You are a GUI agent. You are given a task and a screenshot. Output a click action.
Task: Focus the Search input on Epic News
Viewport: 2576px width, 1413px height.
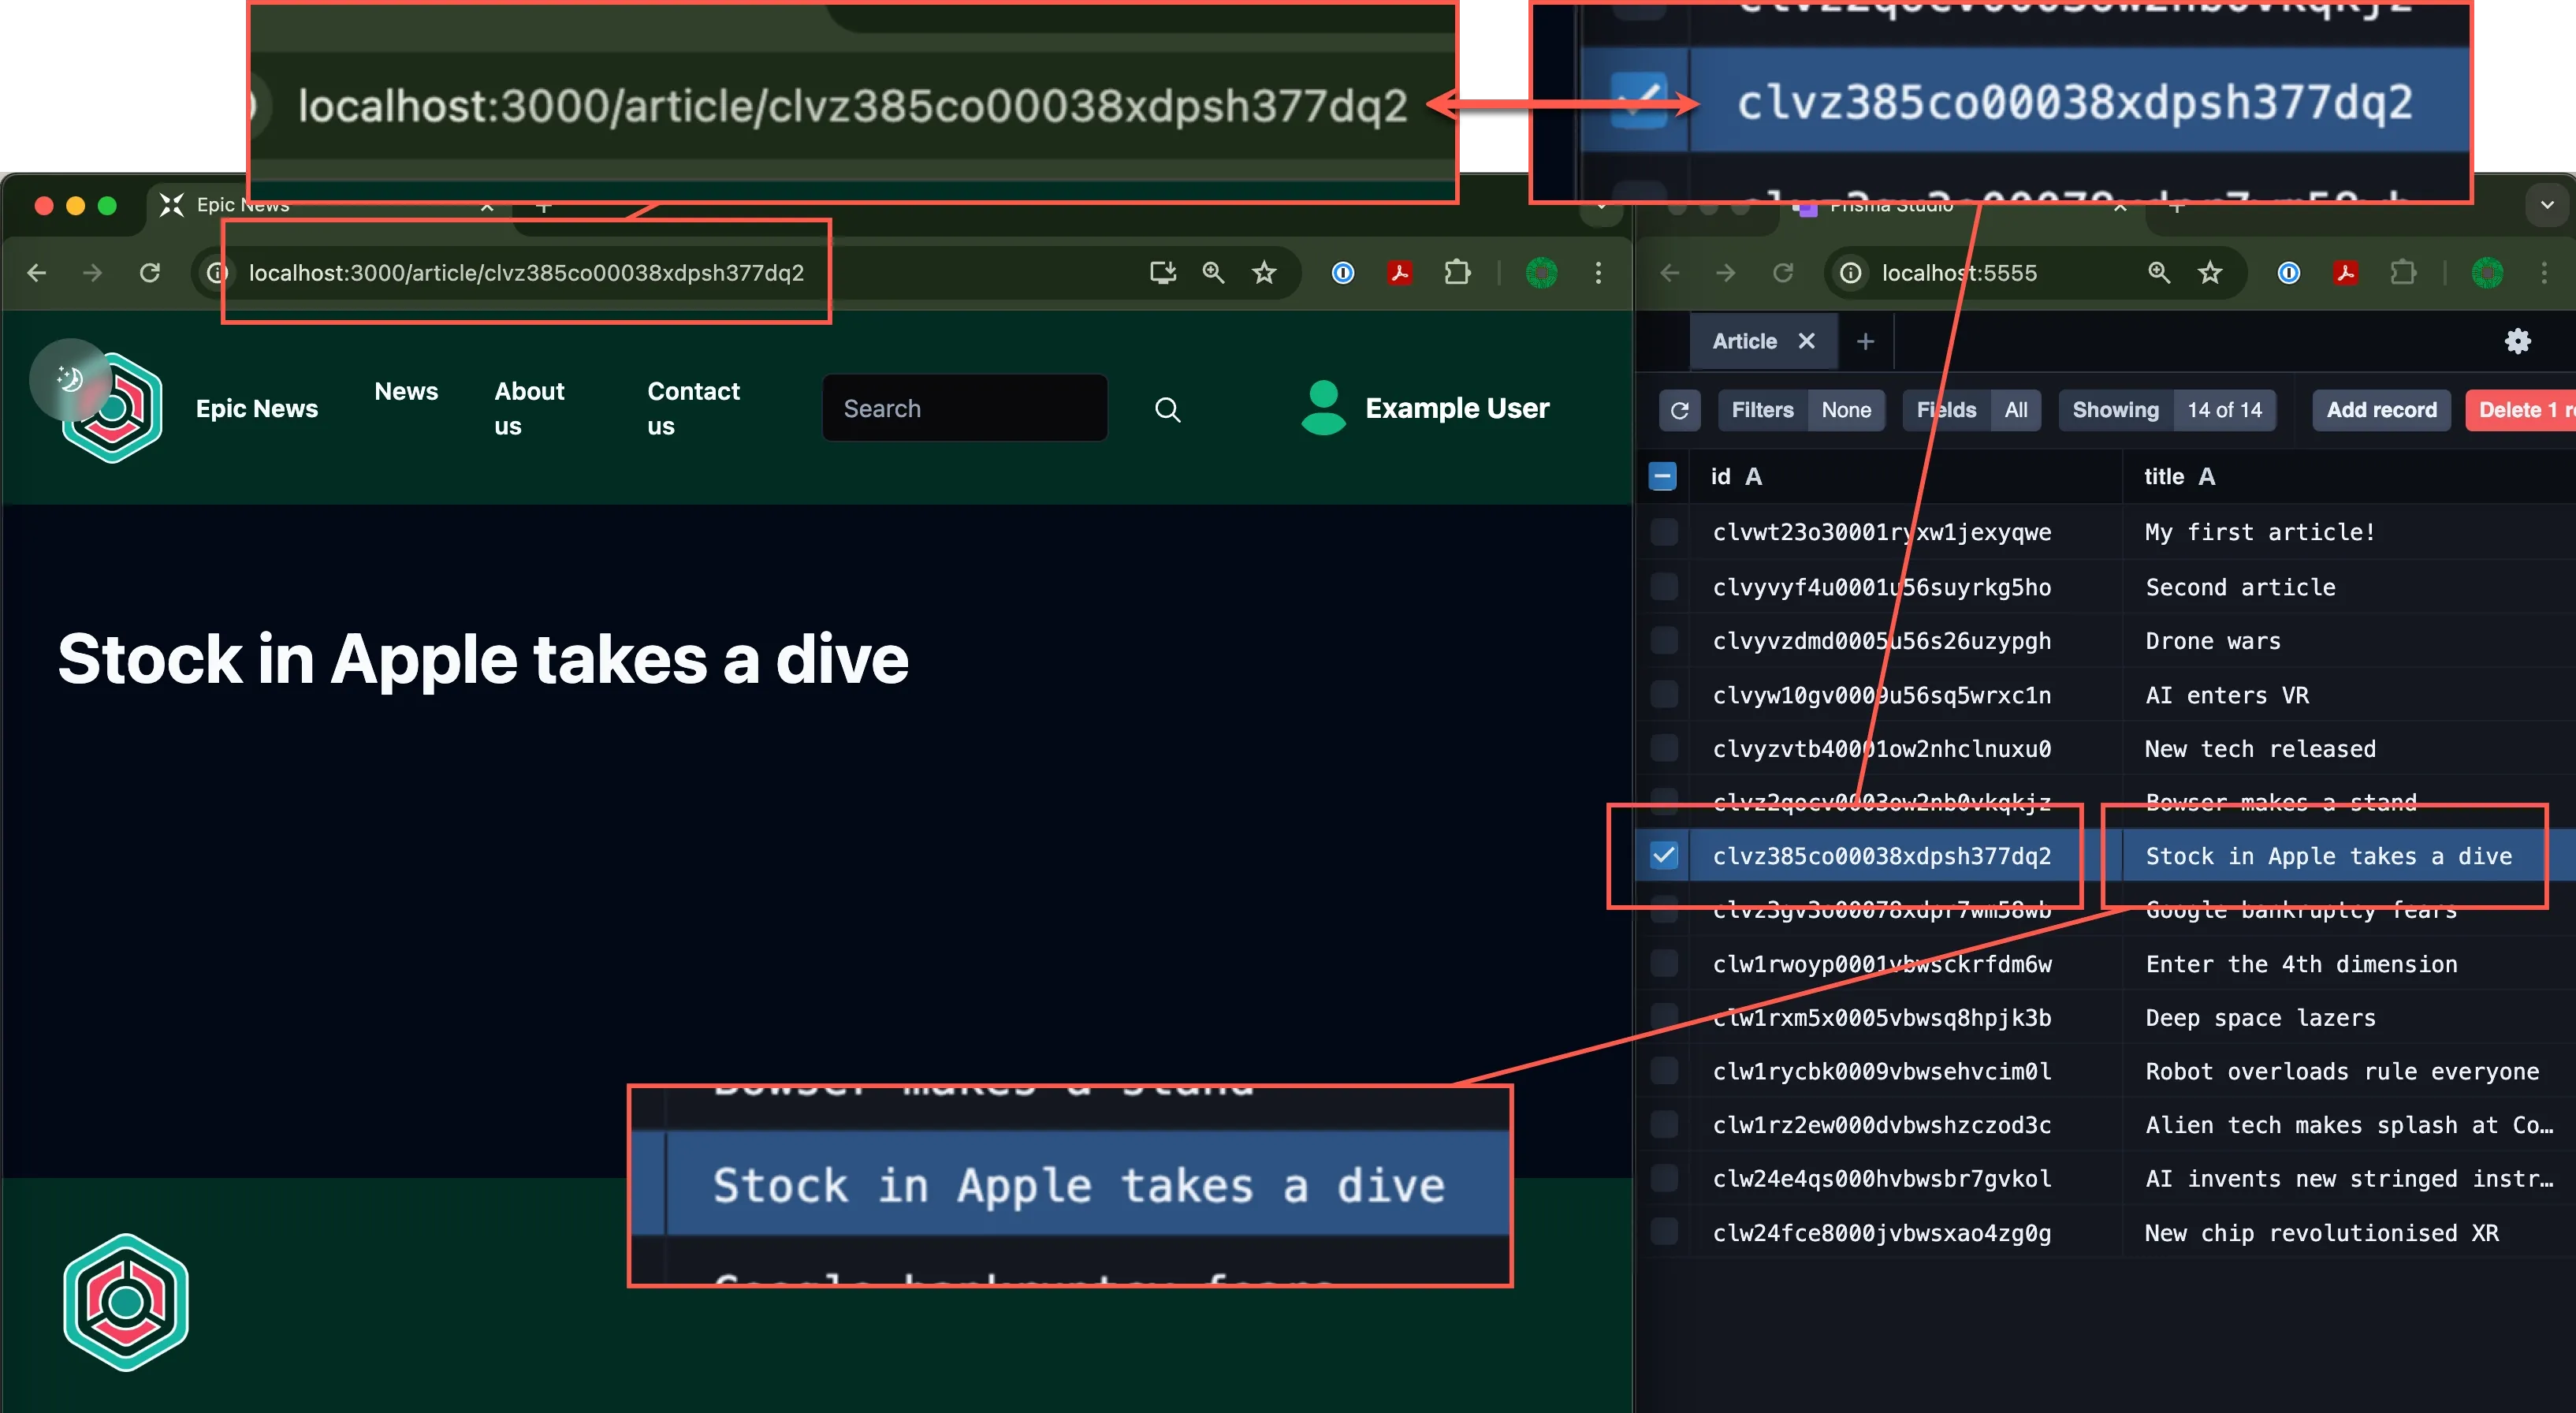click(x=964, y=408)
